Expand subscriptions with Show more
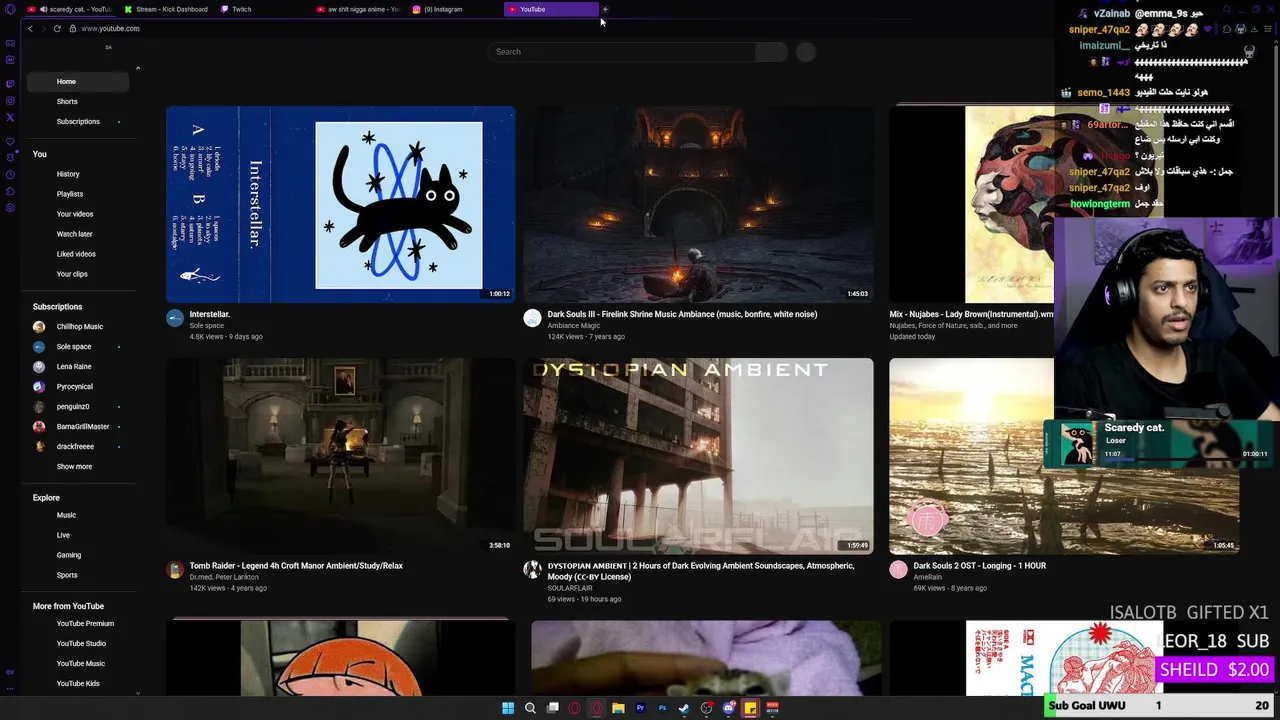Screen dimensions: 1280x720 pos(74,467)
